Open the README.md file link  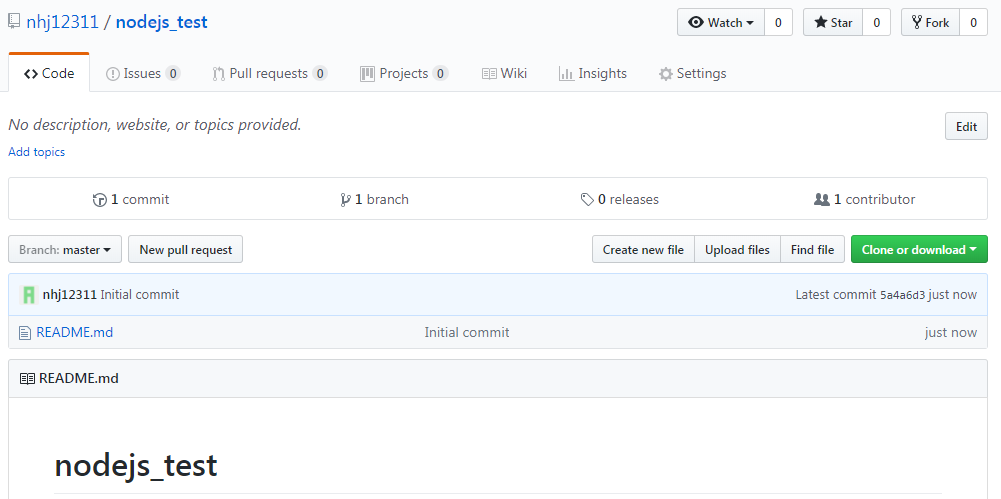(75, 332)
